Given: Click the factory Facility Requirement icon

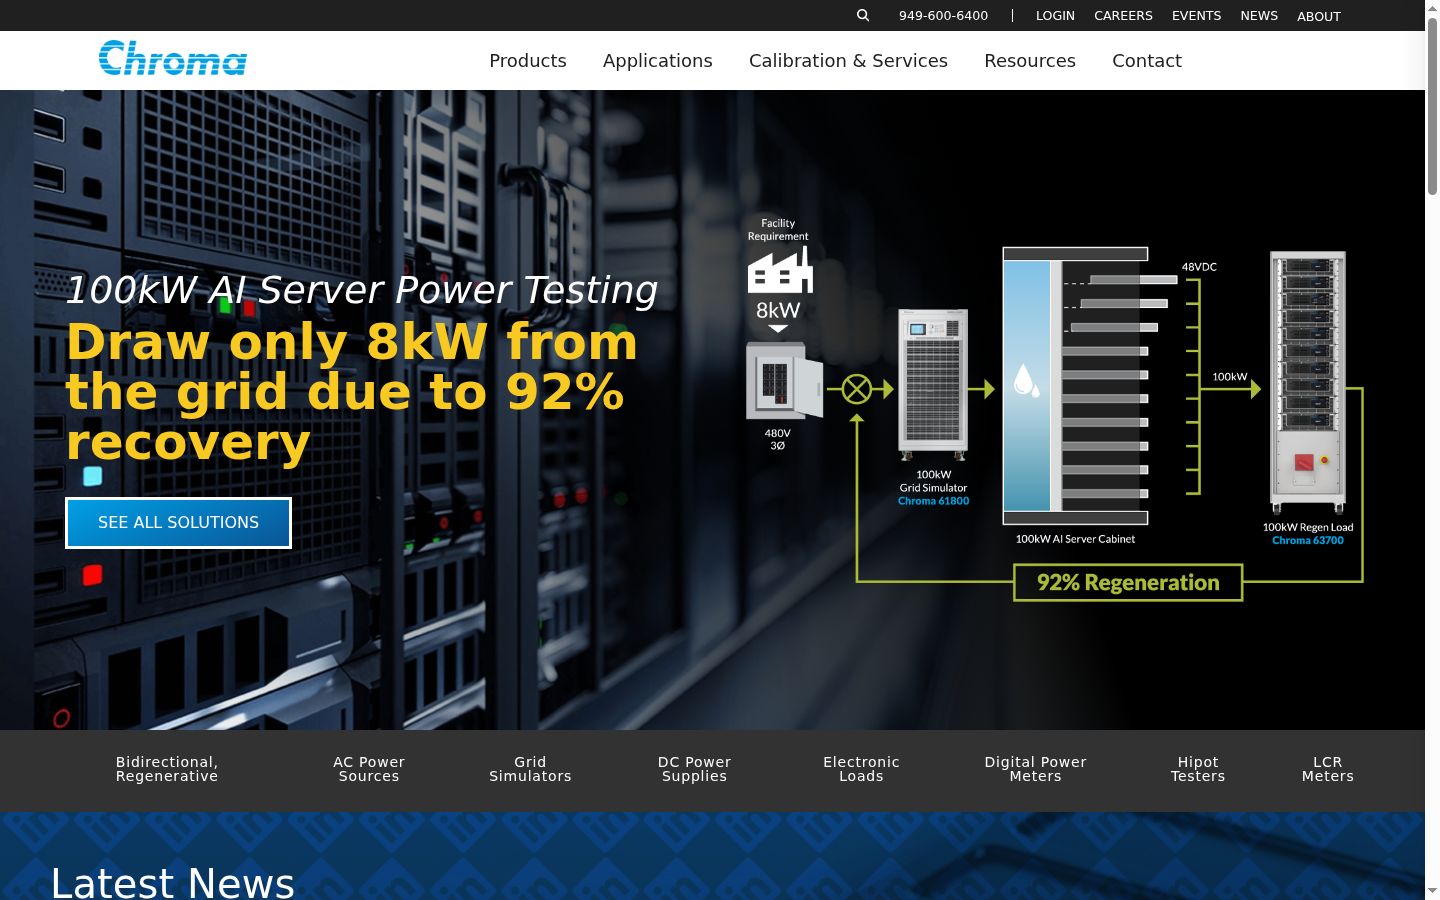Looking at the screenshot, I should (x=780, y=270).
